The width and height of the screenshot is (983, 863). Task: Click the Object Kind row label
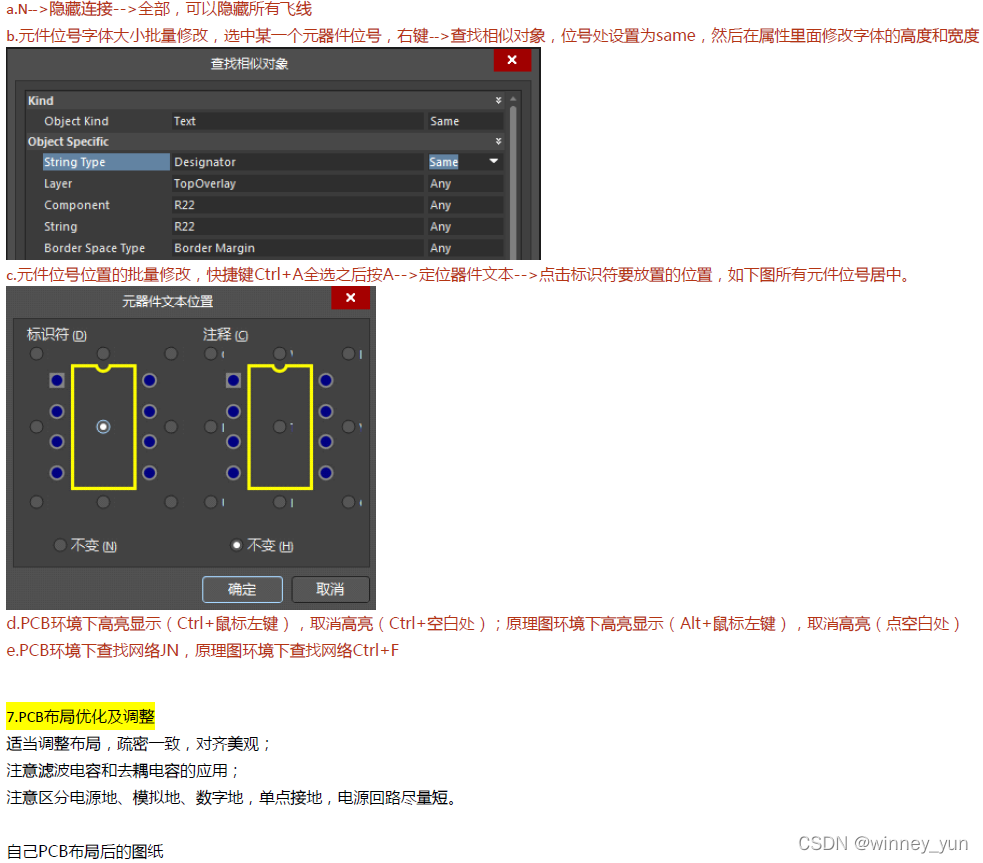(x=76, y=121)
